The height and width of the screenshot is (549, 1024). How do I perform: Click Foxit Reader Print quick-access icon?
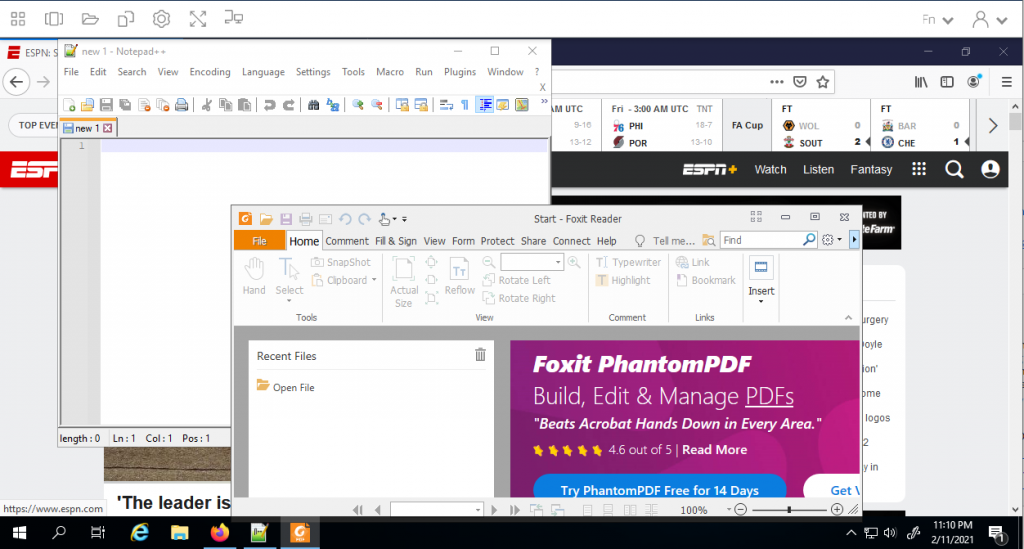[305, 219]
